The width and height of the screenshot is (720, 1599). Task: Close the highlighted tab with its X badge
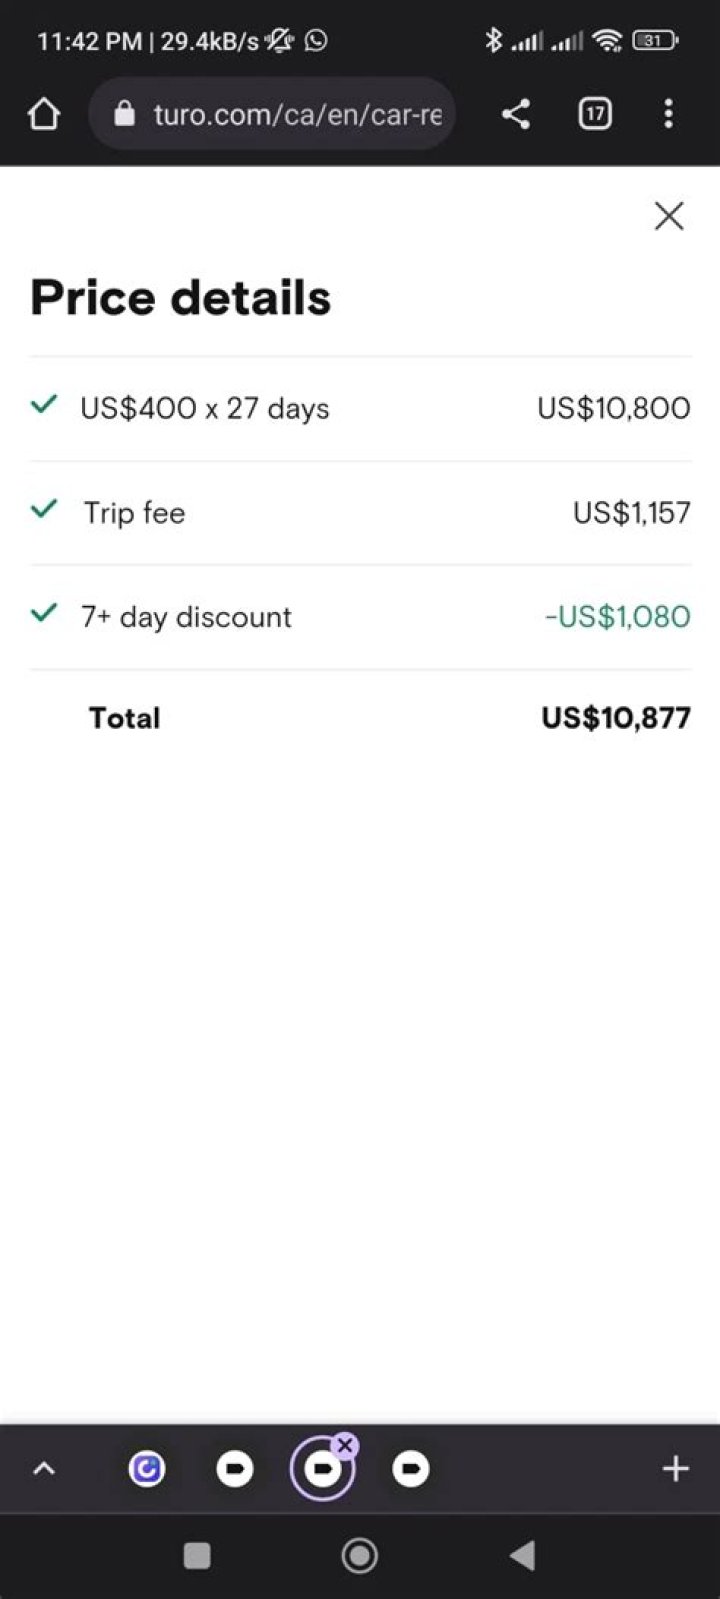coord(345,1445)
